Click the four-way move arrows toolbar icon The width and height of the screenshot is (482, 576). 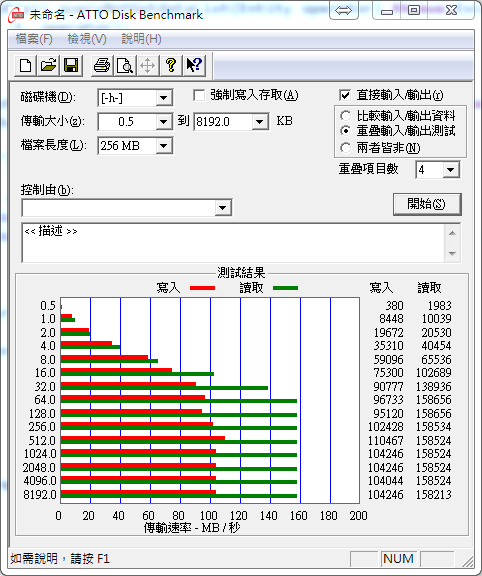pyautogui.click(x=147, y=66)
